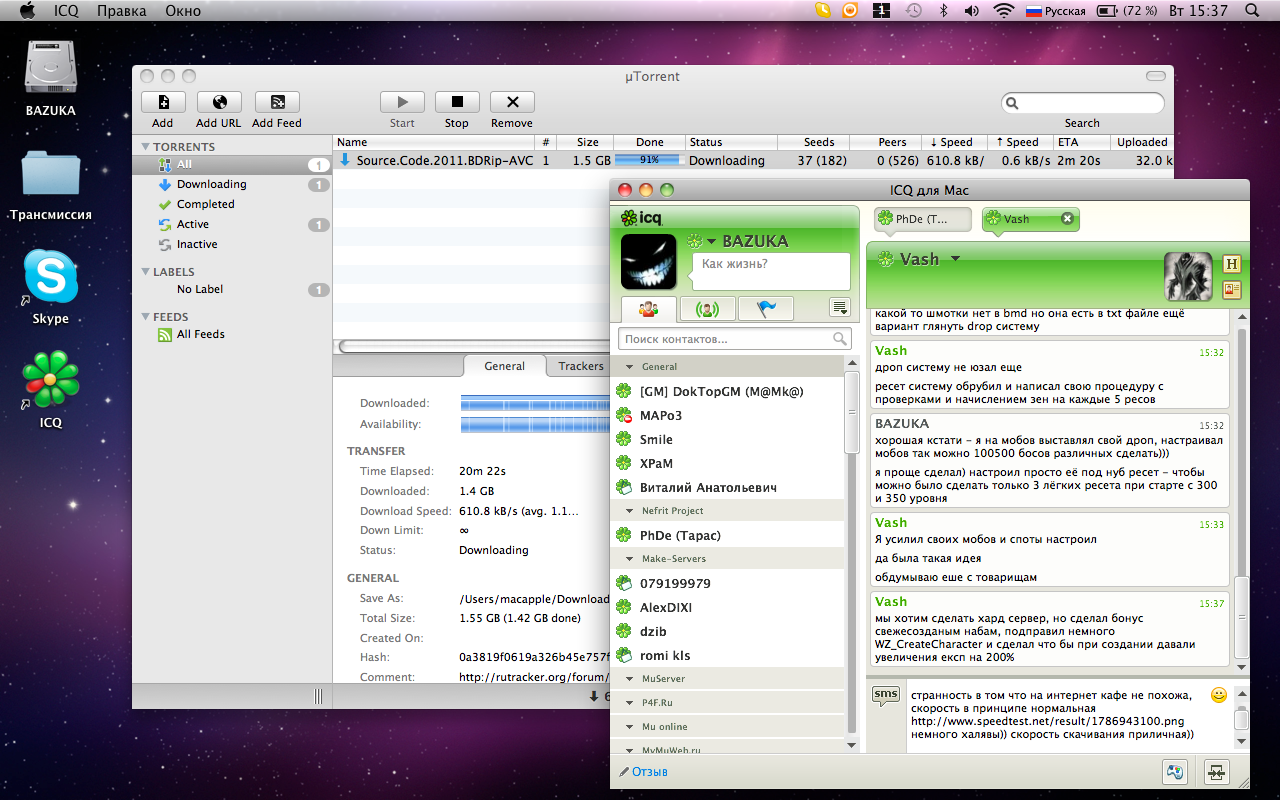Click the Wi-Fi status icon
Screen dimensions: 1280x800
(x=1003, y=11)
